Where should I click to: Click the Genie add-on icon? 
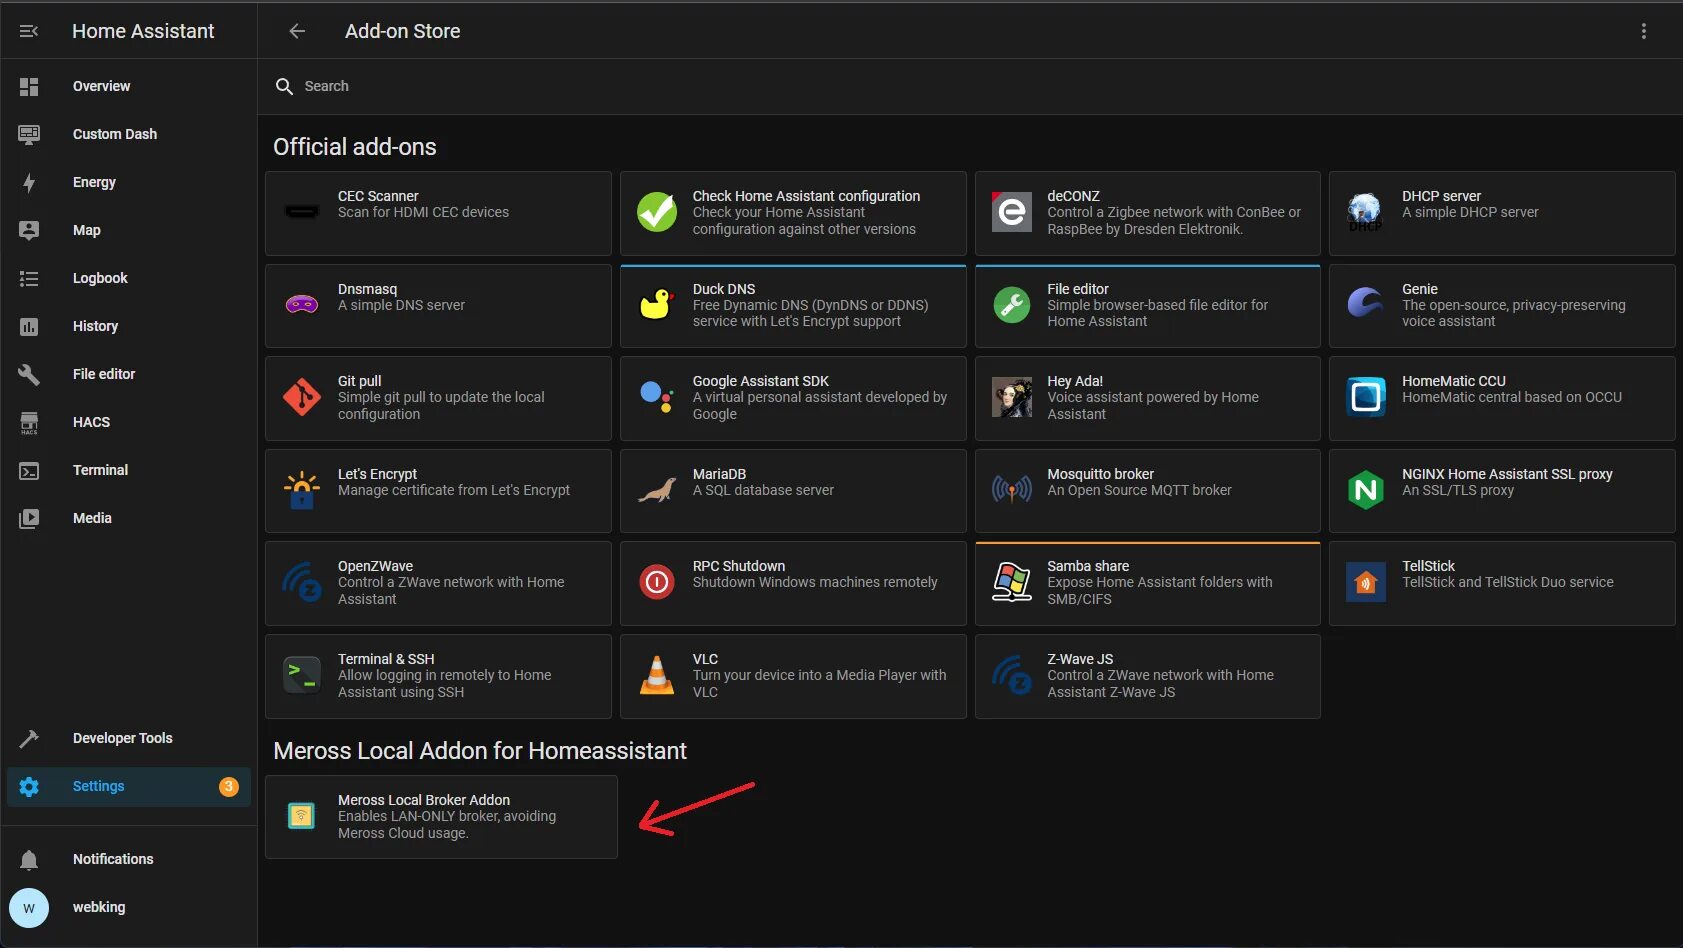coord(1365,303)
